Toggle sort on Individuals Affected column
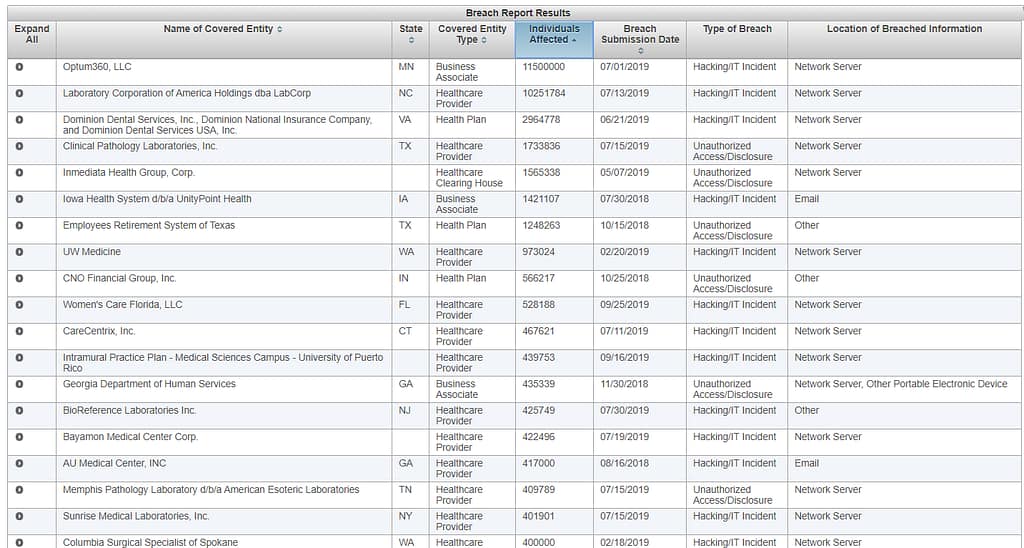 pos(554,34)
